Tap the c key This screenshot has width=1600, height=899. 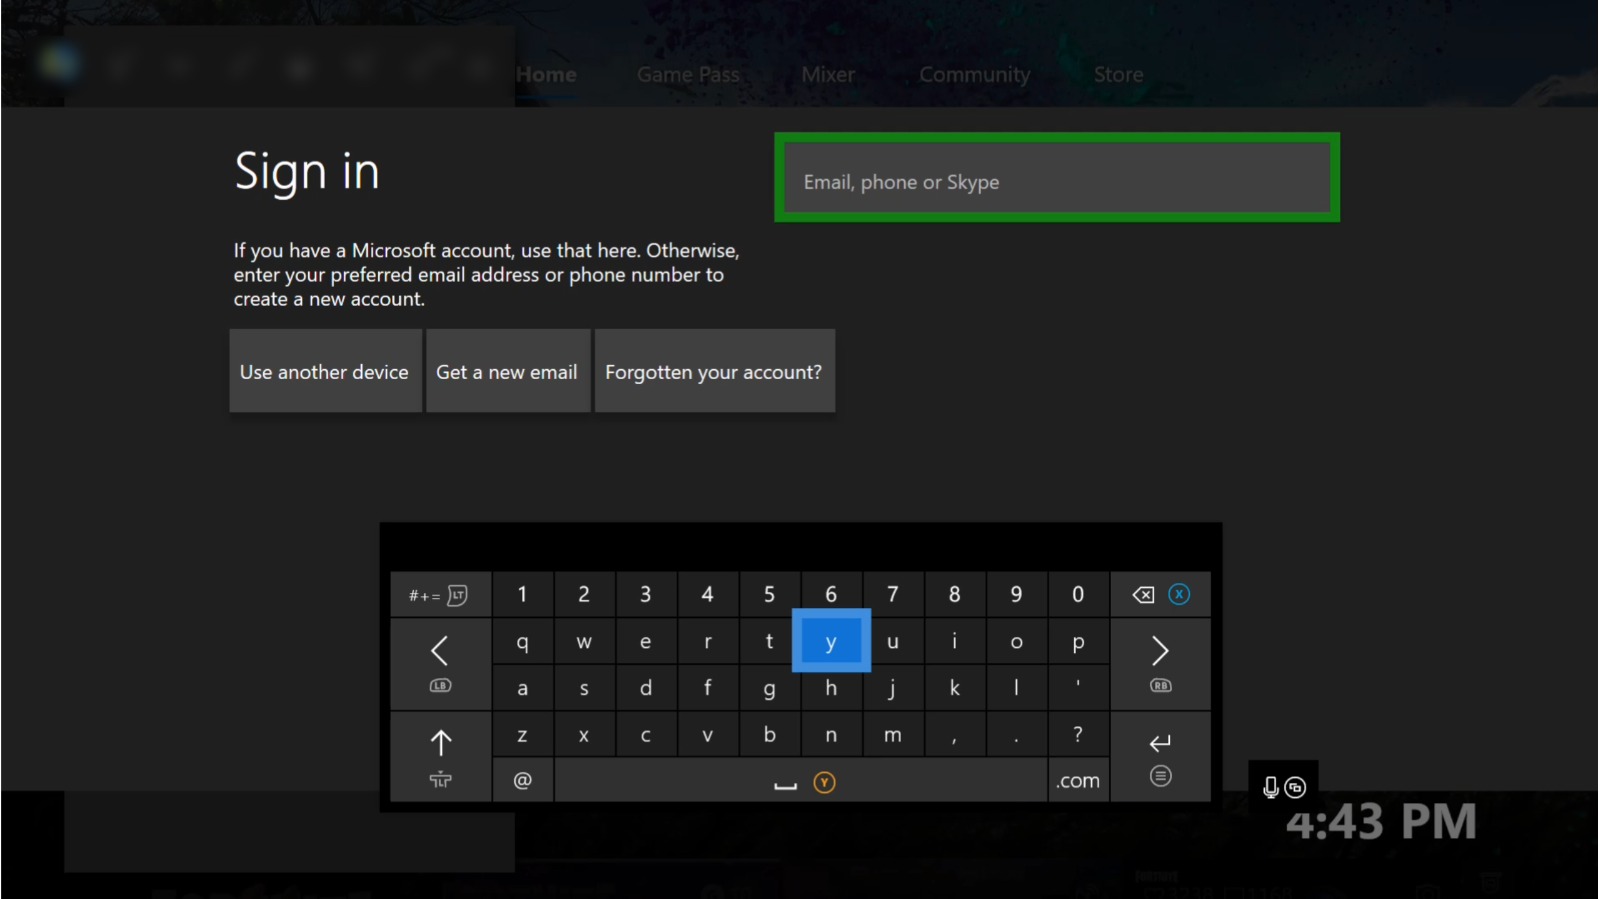click(x=646, y=734)
